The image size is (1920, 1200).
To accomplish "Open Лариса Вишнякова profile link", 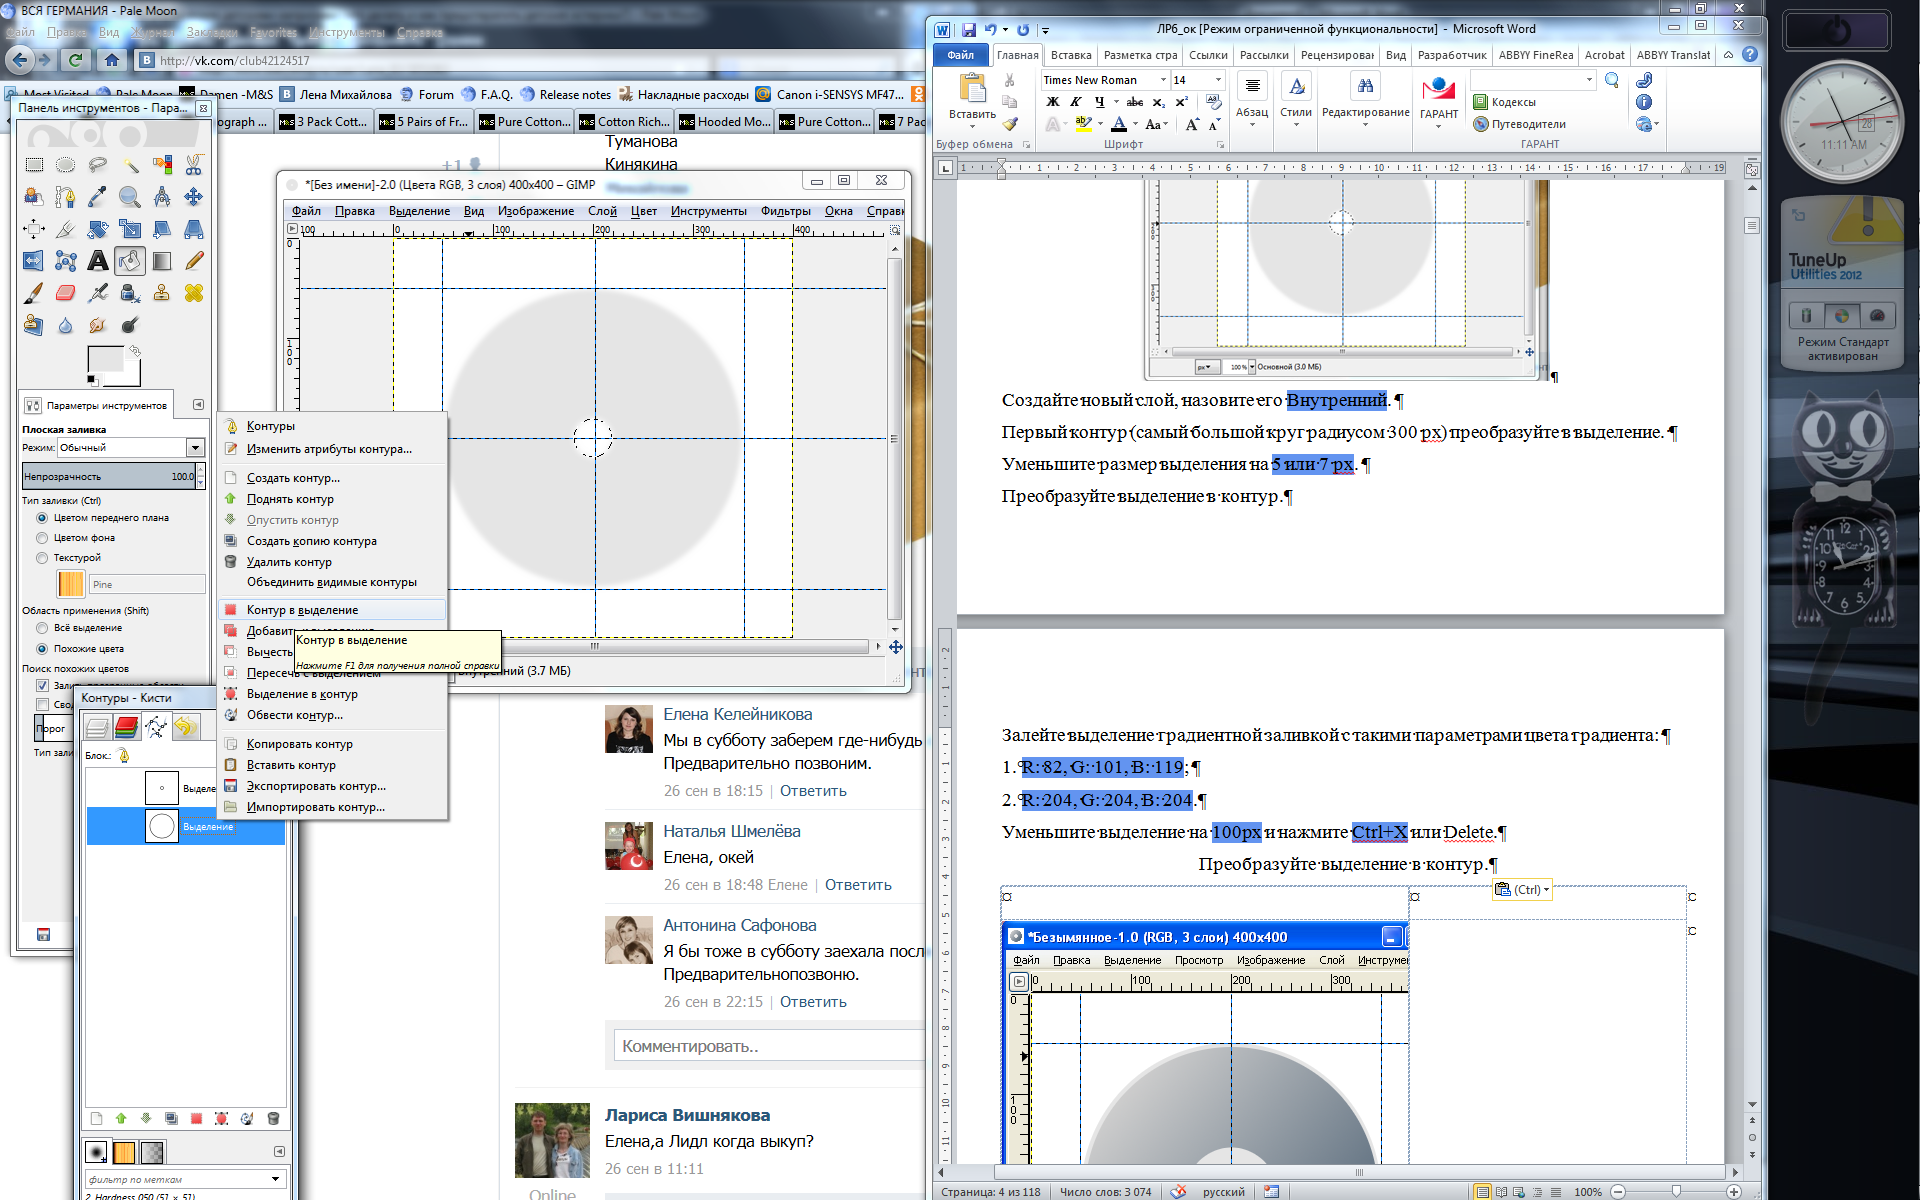I will click(687, 1115).
